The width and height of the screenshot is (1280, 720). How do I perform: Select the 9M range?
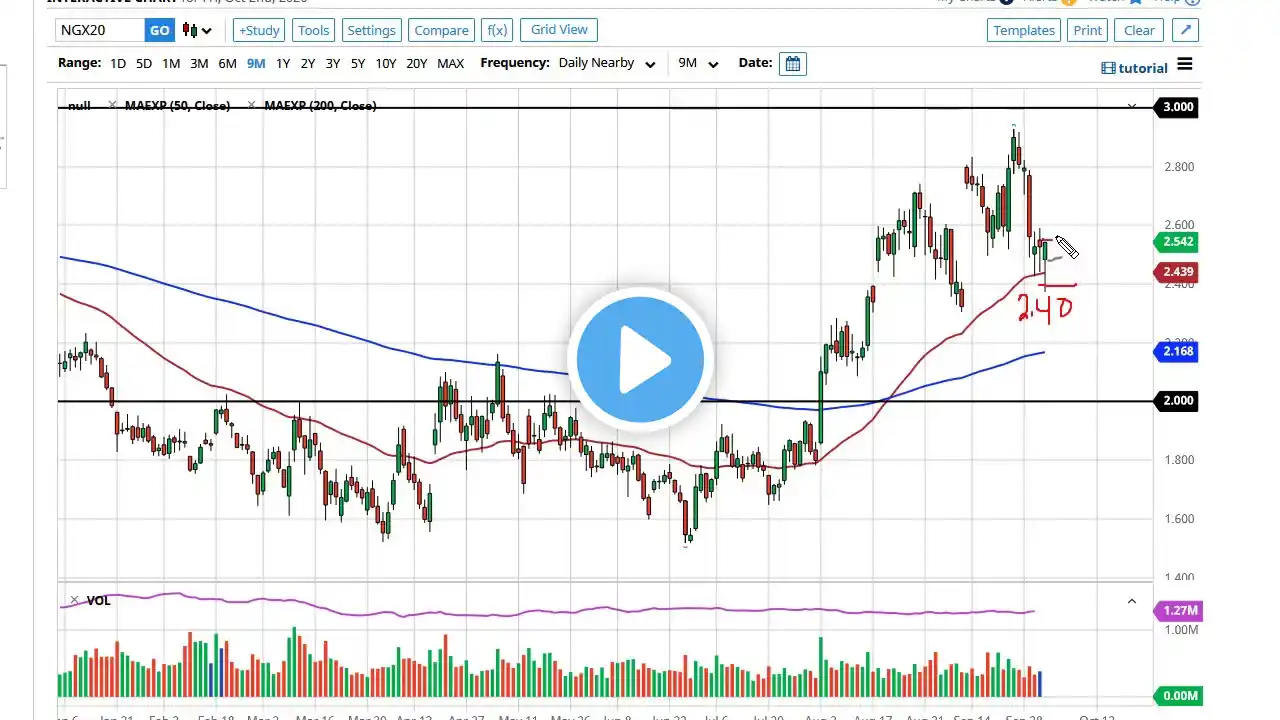coord(256,63)
